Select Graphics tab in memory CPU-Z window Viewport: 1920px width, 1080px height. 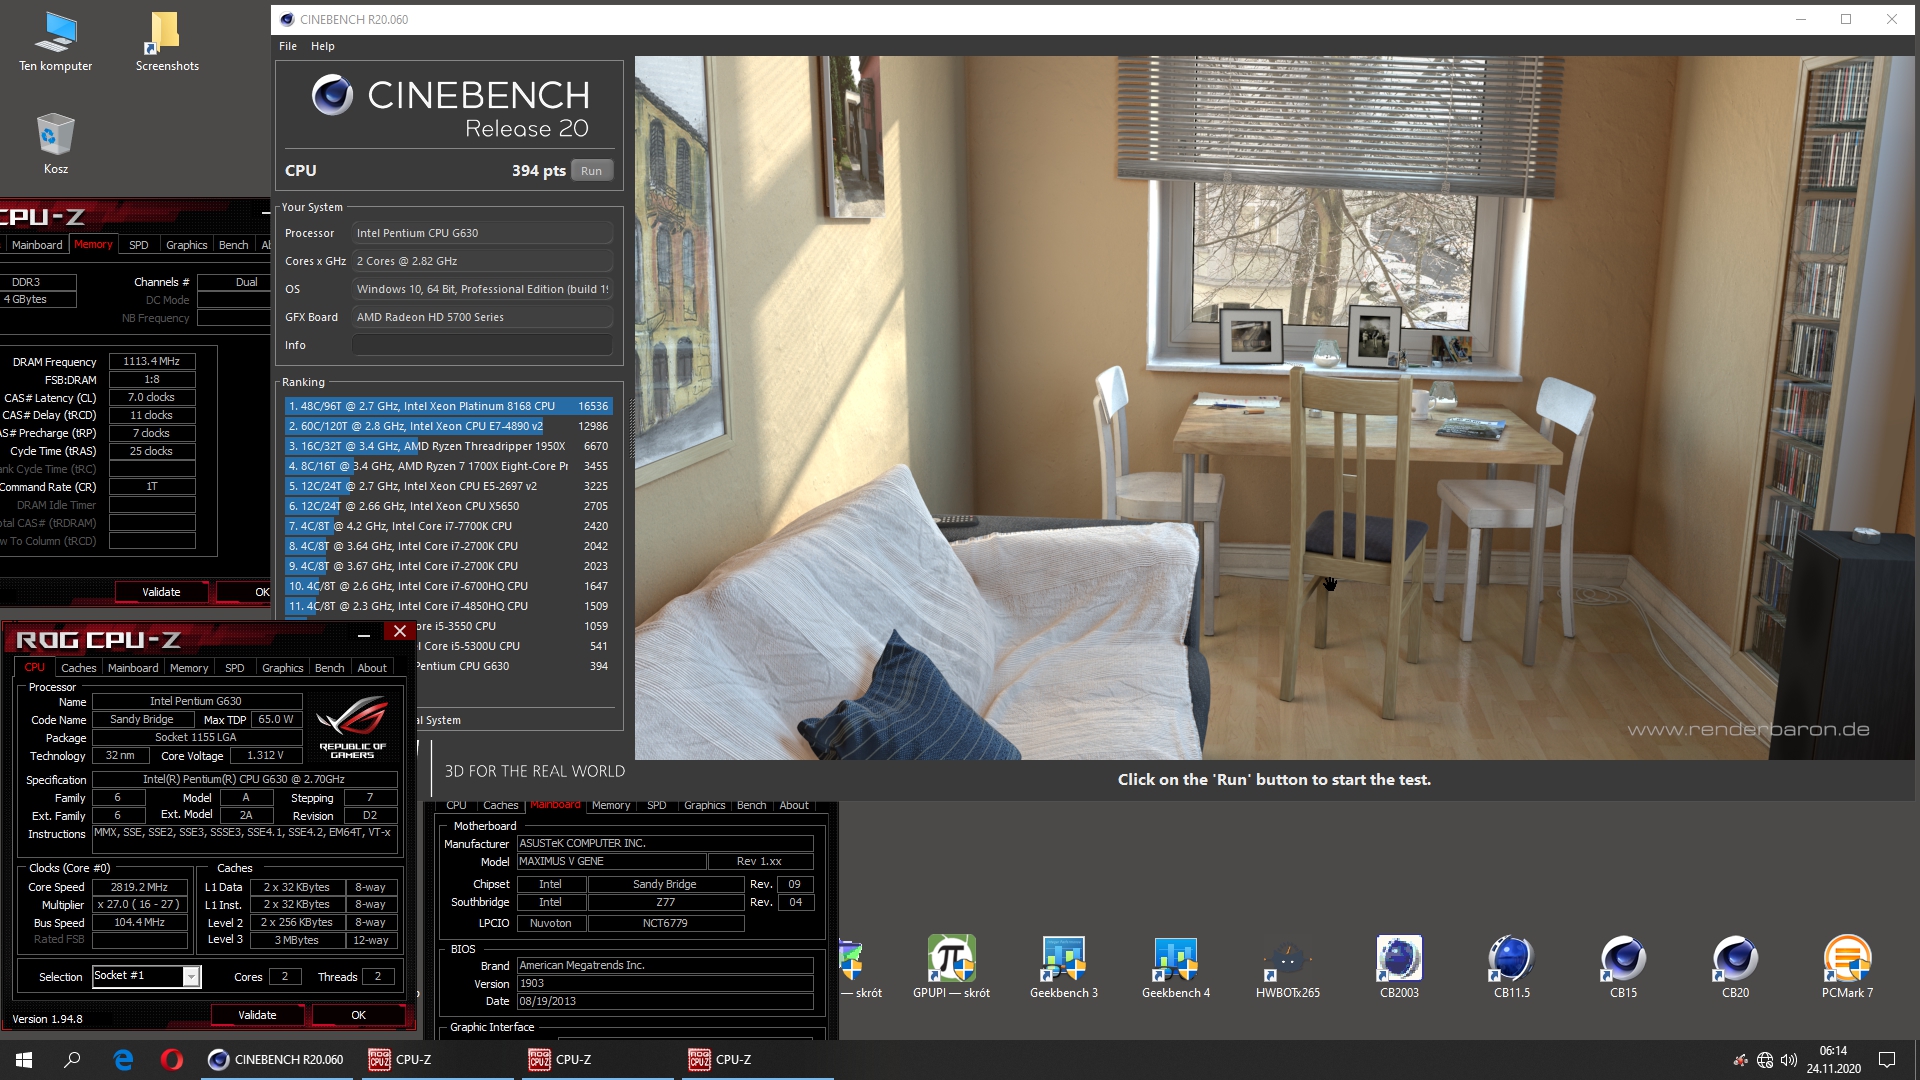point(186,245)
